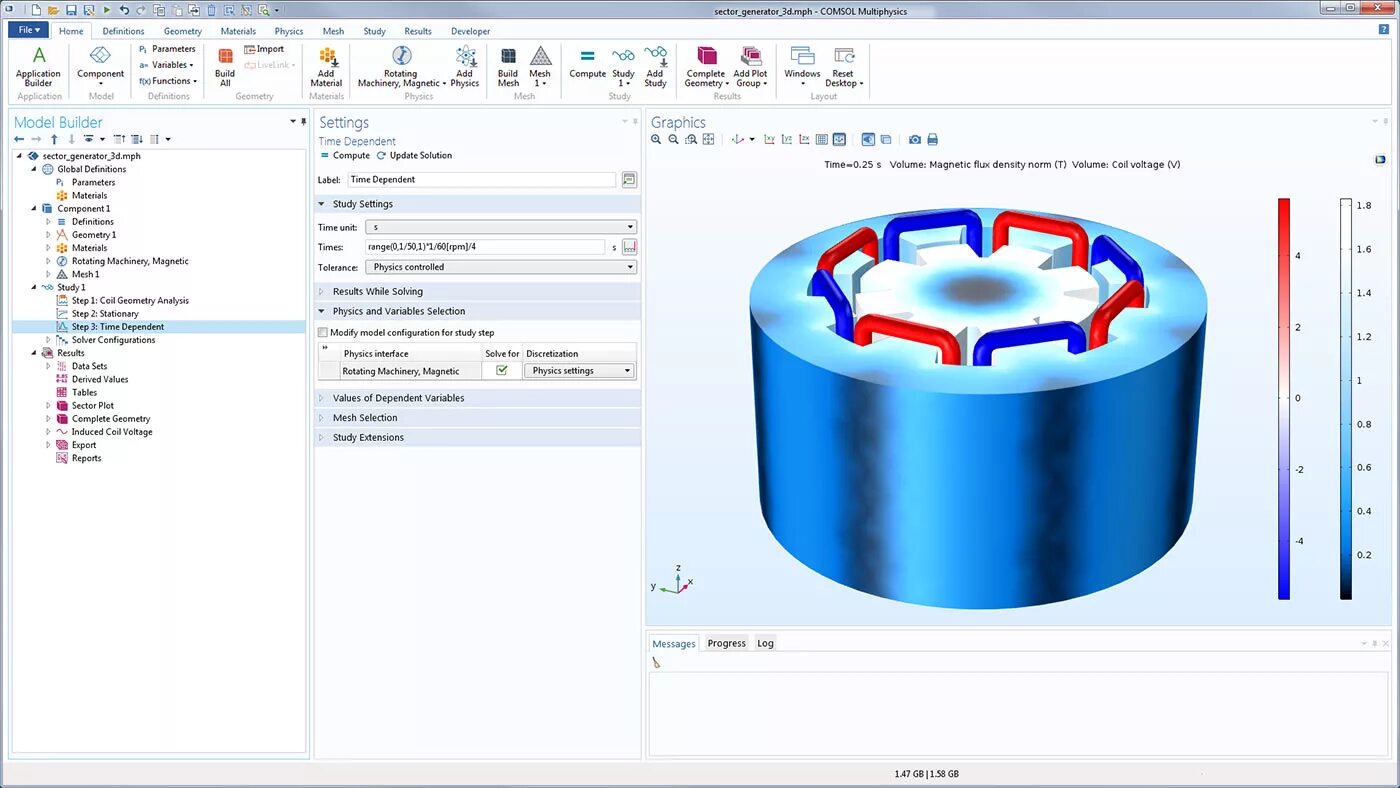Screen dimensions: 1400x788
Task: Open Tolerance dropdown
Action: [x=501, y=267]
